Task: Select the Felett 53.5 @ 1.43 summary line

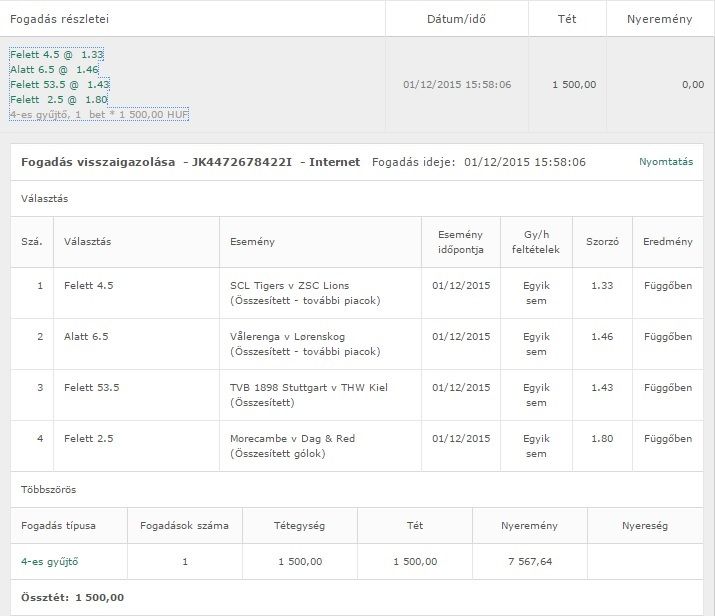Action: click(59, 85)
